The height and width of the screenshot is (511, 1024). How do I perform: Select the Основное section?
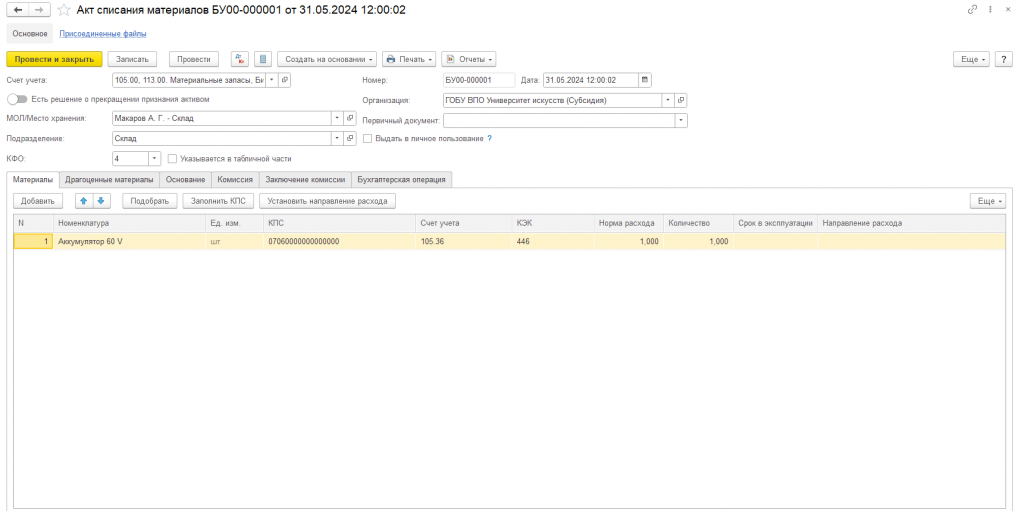click(30, 33)
